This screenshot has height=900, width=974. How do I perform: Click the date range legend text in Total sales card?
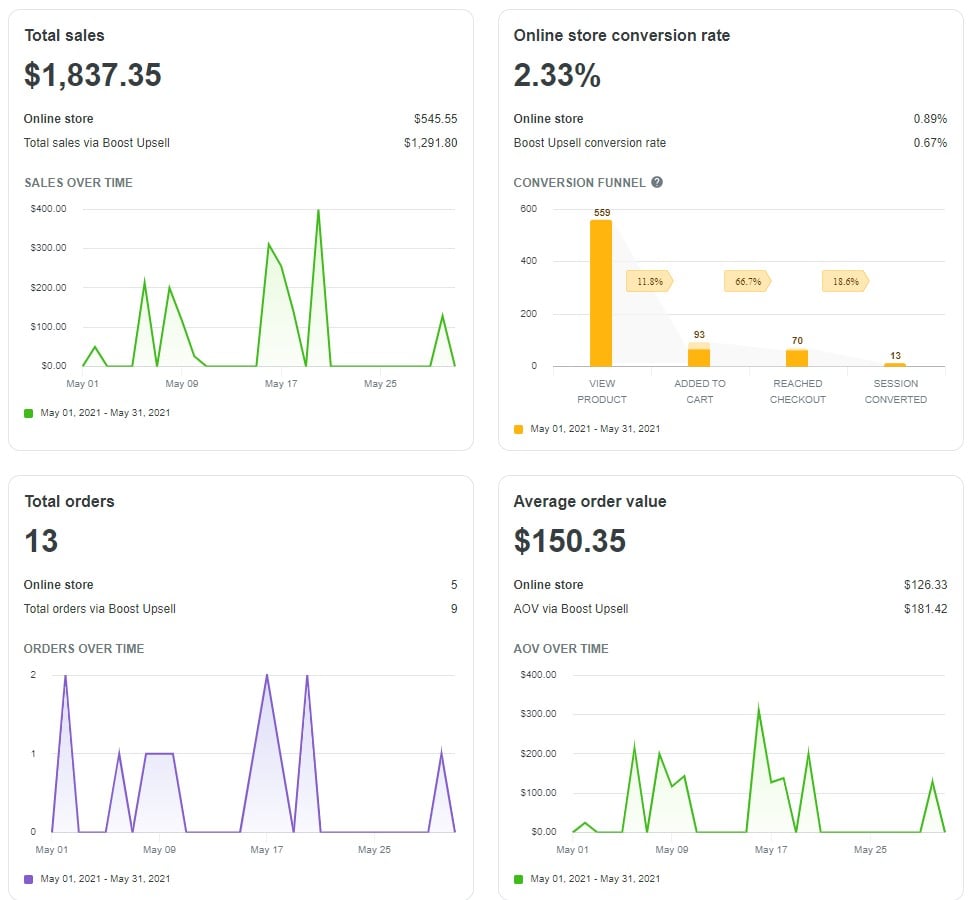tap(105, 413)
